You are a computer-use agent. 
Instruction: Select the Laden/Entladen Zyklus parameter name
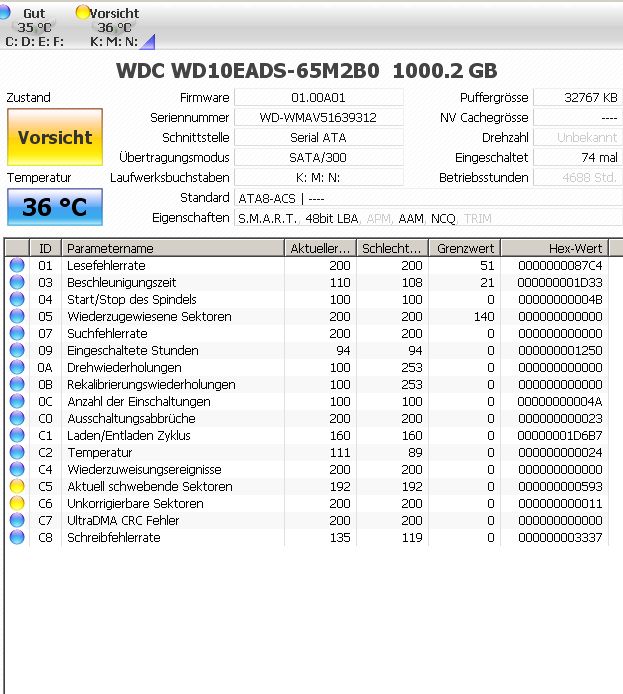click(x=129, y=435)
